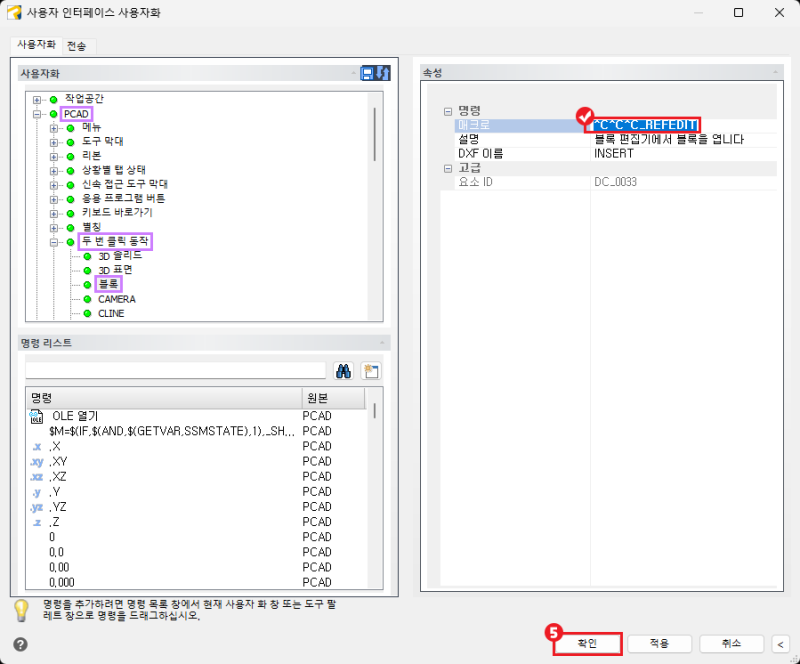Select the 0 command row
The width and height of the screenshot is (800, 664).
click(196, 537)
